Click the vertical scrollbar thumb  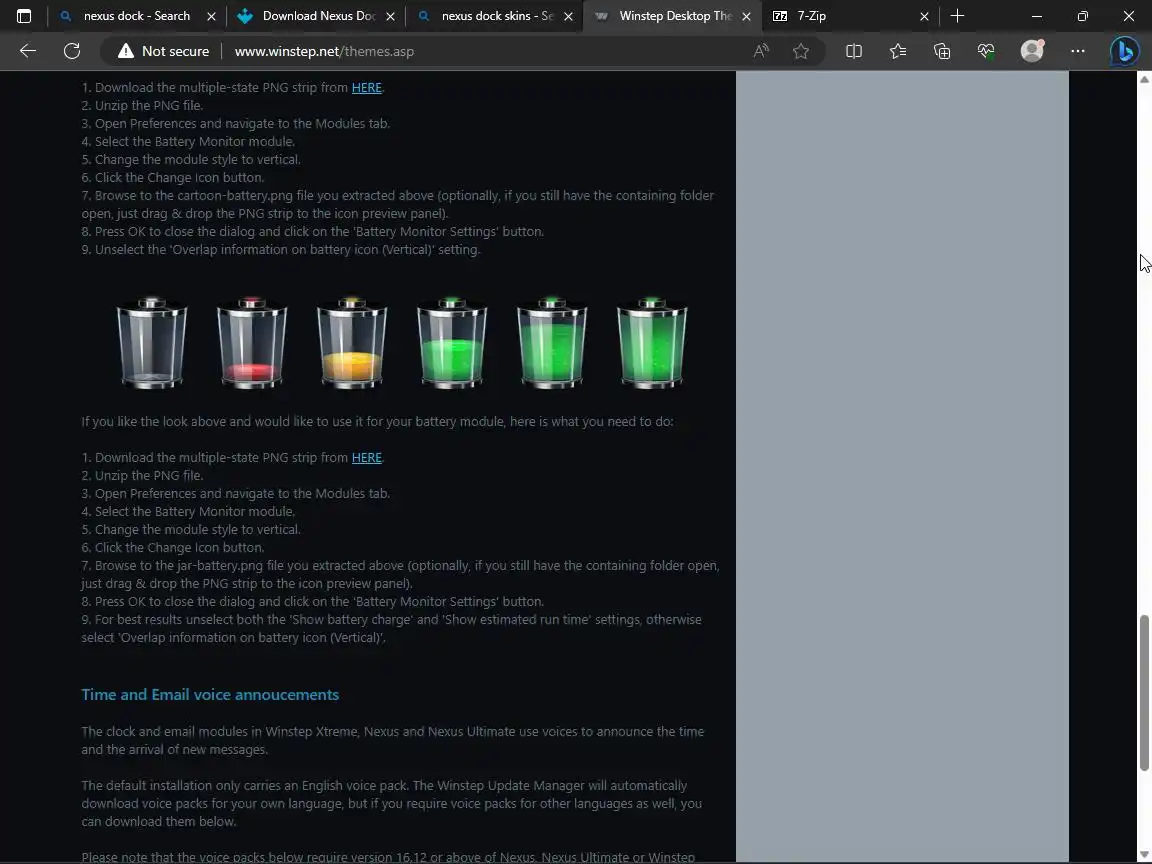(1144, 693)
